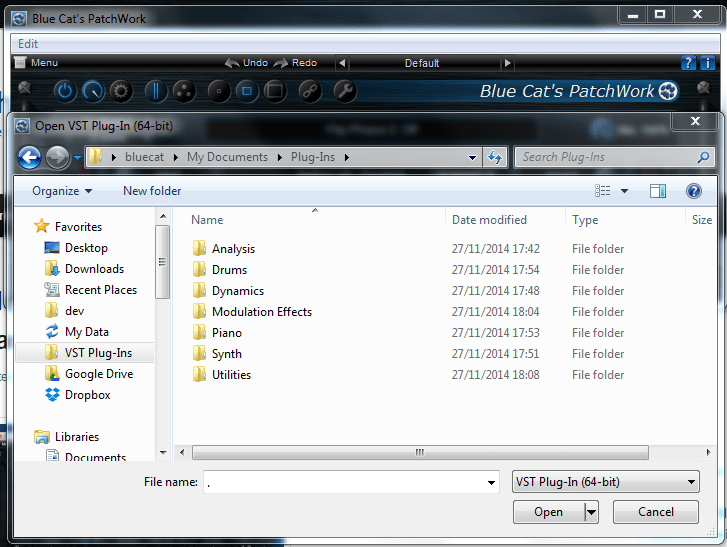This screenshot has height=547, width=727.
Task: Sort by the Type column header
Action: click(x=585, y=220)
